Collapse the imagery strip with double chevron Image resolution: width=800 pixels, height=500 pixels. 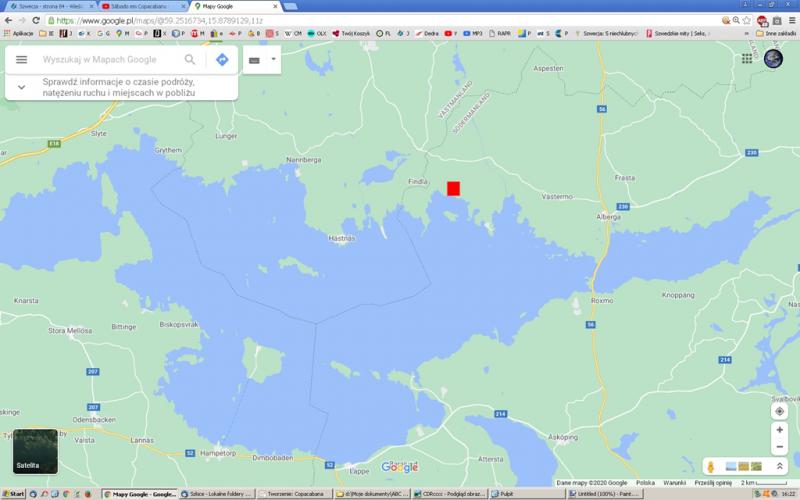pyautogui.click(x=780, y=466)
